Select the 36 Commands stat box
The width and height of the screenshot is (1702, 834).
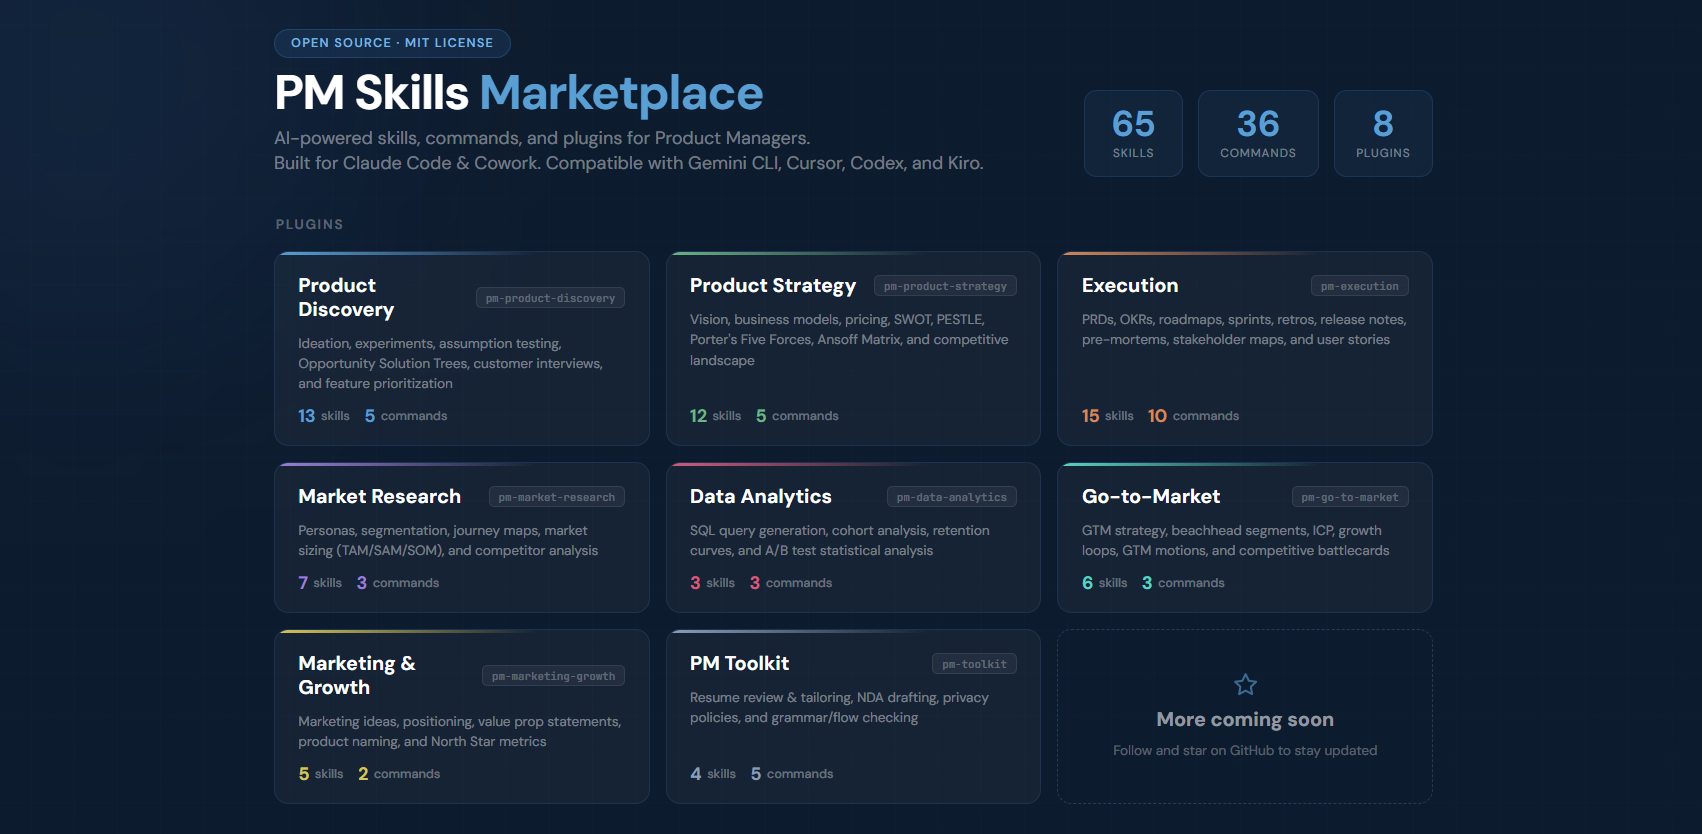(x=1258, y=133)
